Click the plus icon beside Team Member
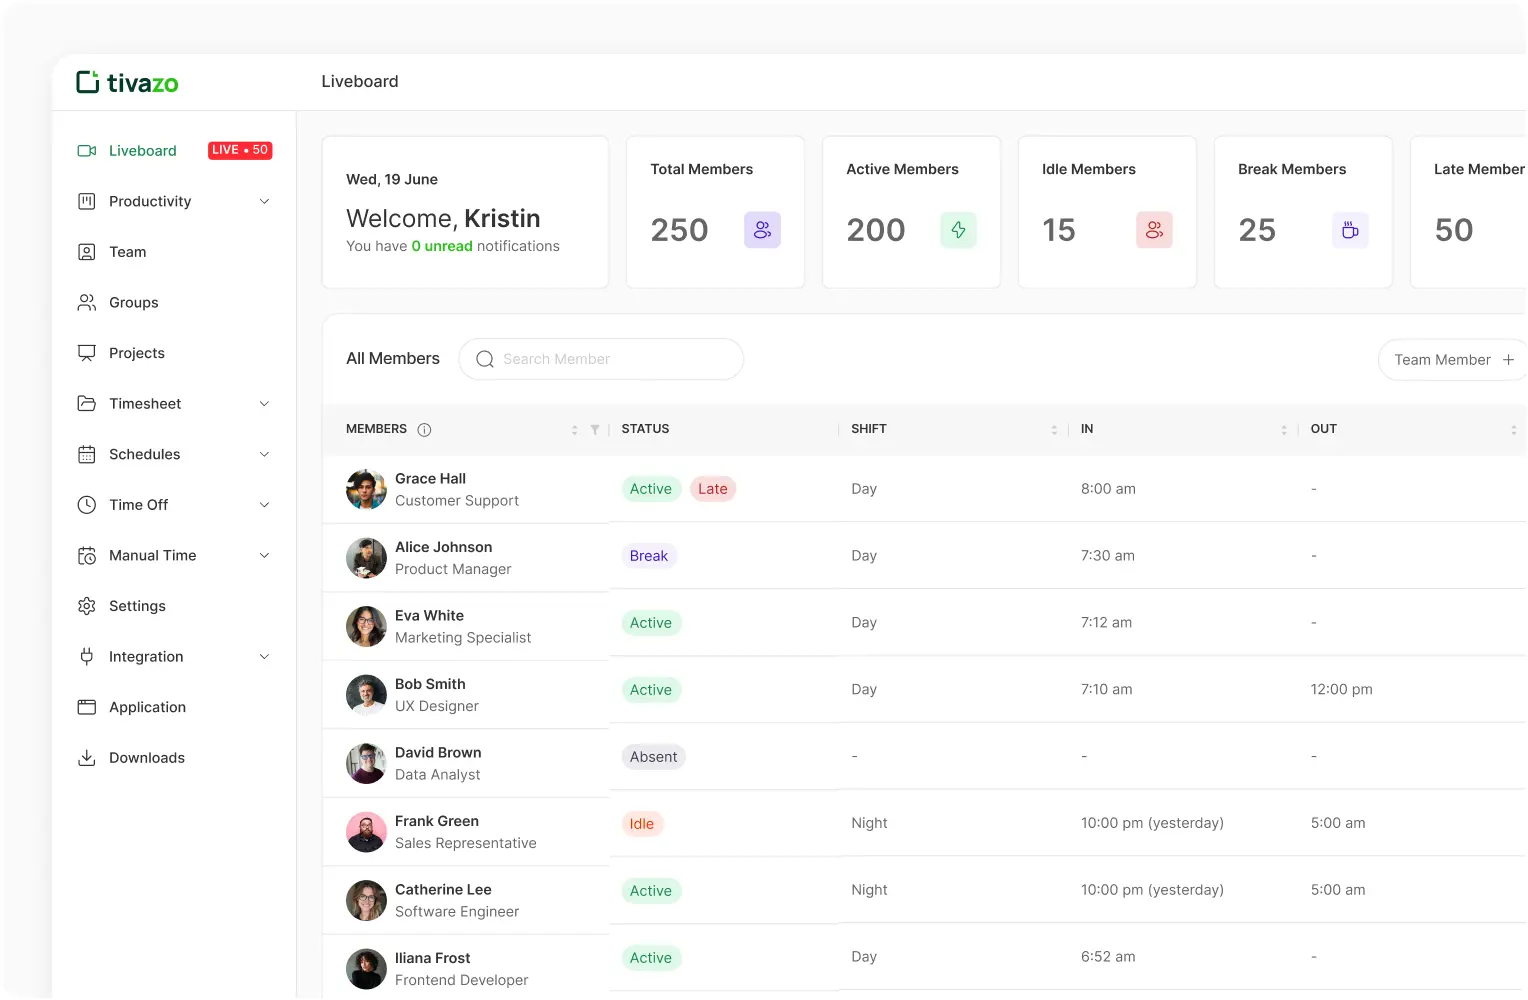Image resolution: width=1528 pixels, height=1000 pixels. click(x=1508, y=360)
